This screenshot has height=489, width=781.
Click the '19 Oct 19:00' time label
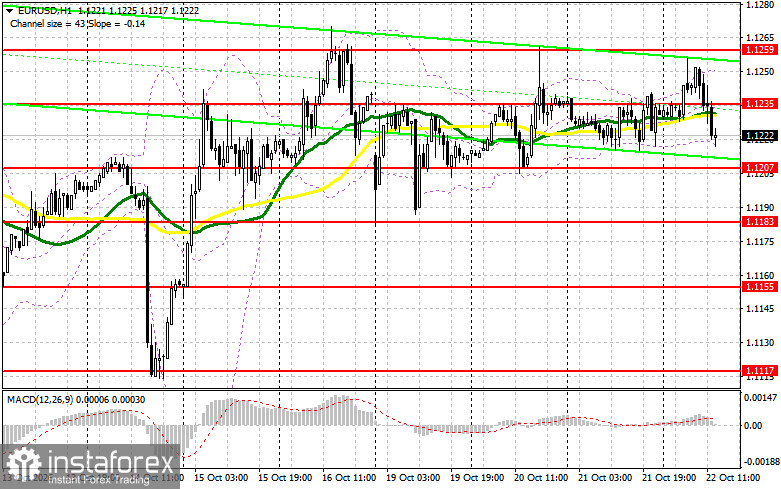pyautogui.click(x=477, y=478)
